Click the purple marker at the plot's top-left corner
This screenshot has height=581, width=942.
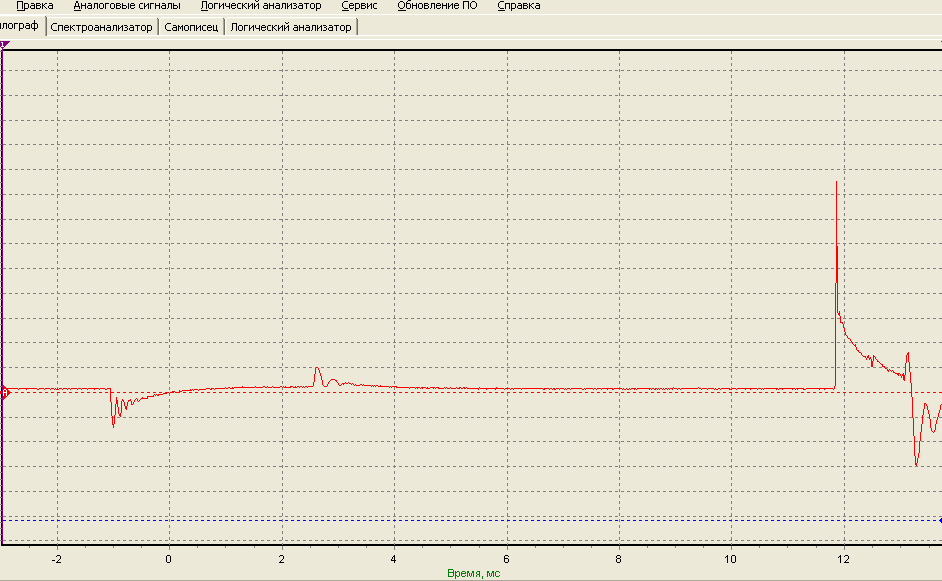pyautogui.click(x=5, y=44)
